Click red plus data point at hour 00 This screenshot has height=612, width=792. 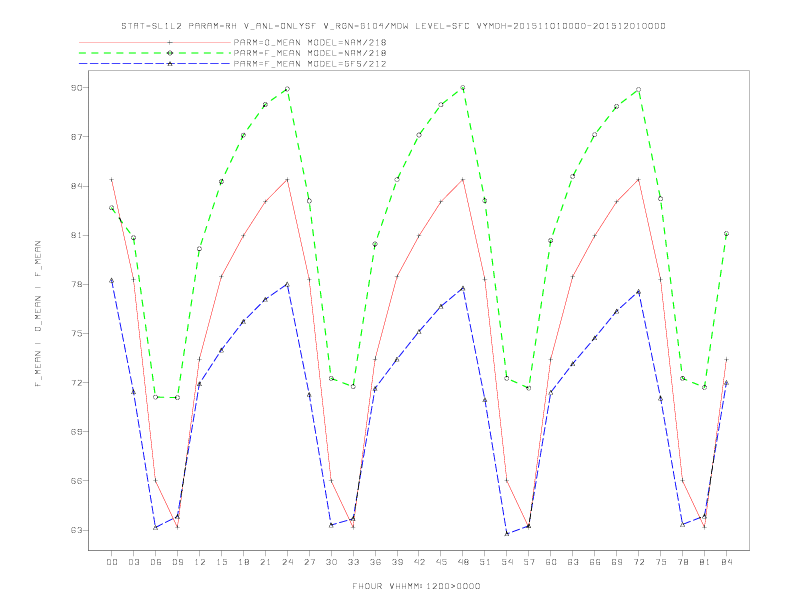(112, 180)
